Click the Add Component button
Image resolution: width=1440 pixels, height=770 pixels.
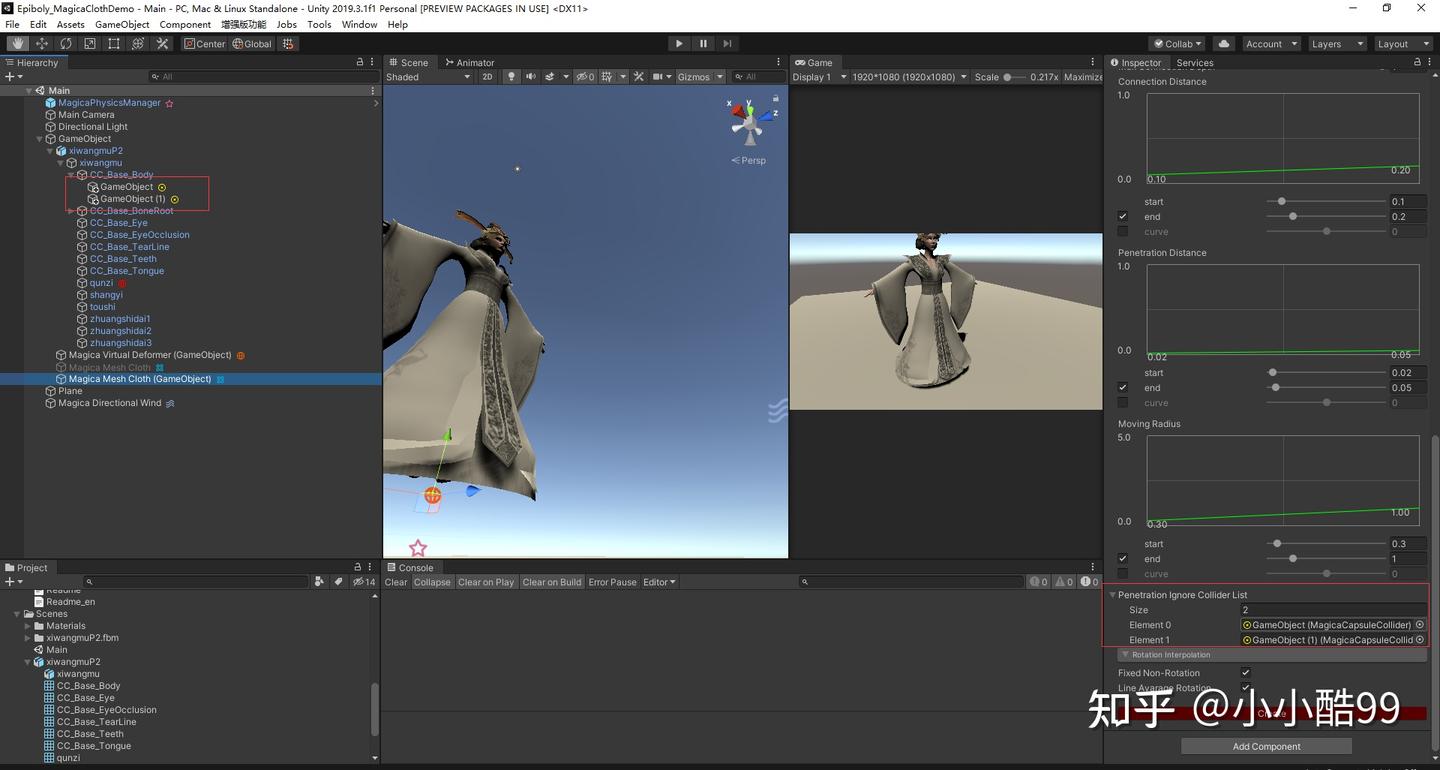pos(1266,746)
